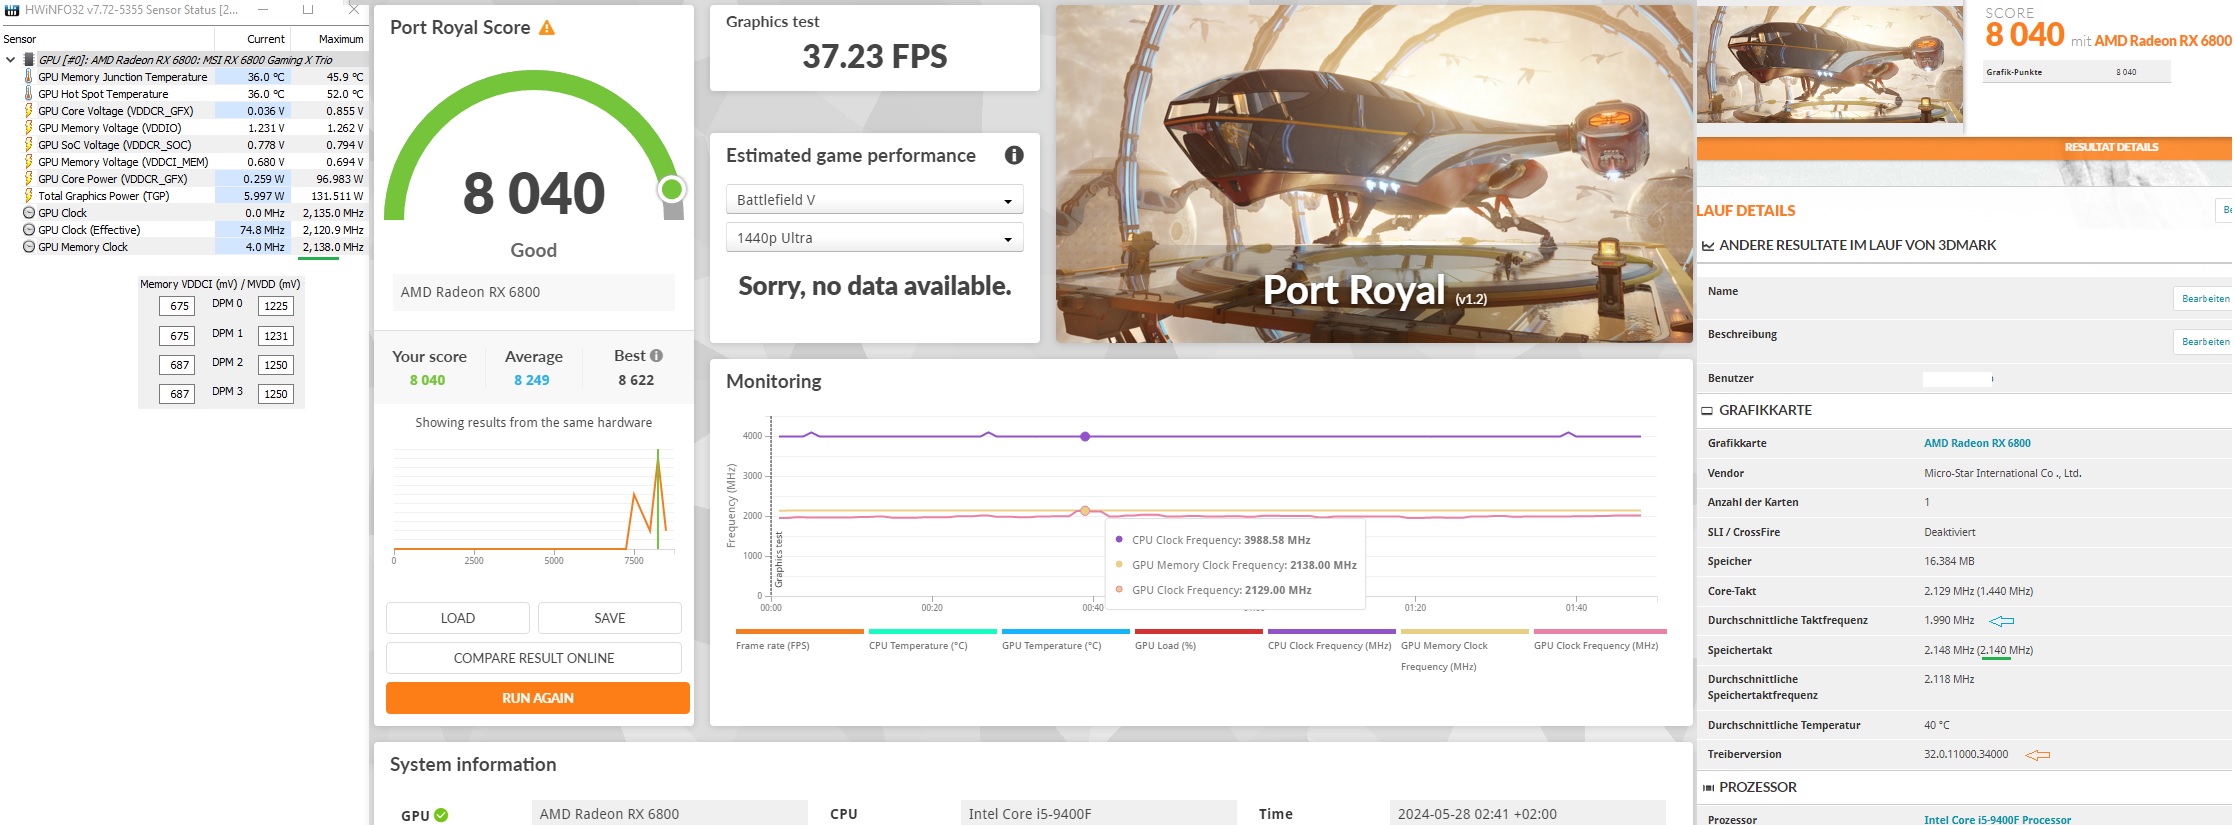The width and height of the screenshot is (2235, 825).
Task: Toggle GPU Memory Clock Frequency chart legend
Action: coord(1464,651)
